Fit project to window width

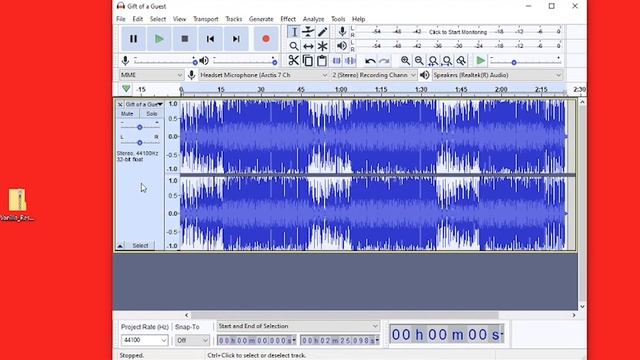tap(447, 61)
